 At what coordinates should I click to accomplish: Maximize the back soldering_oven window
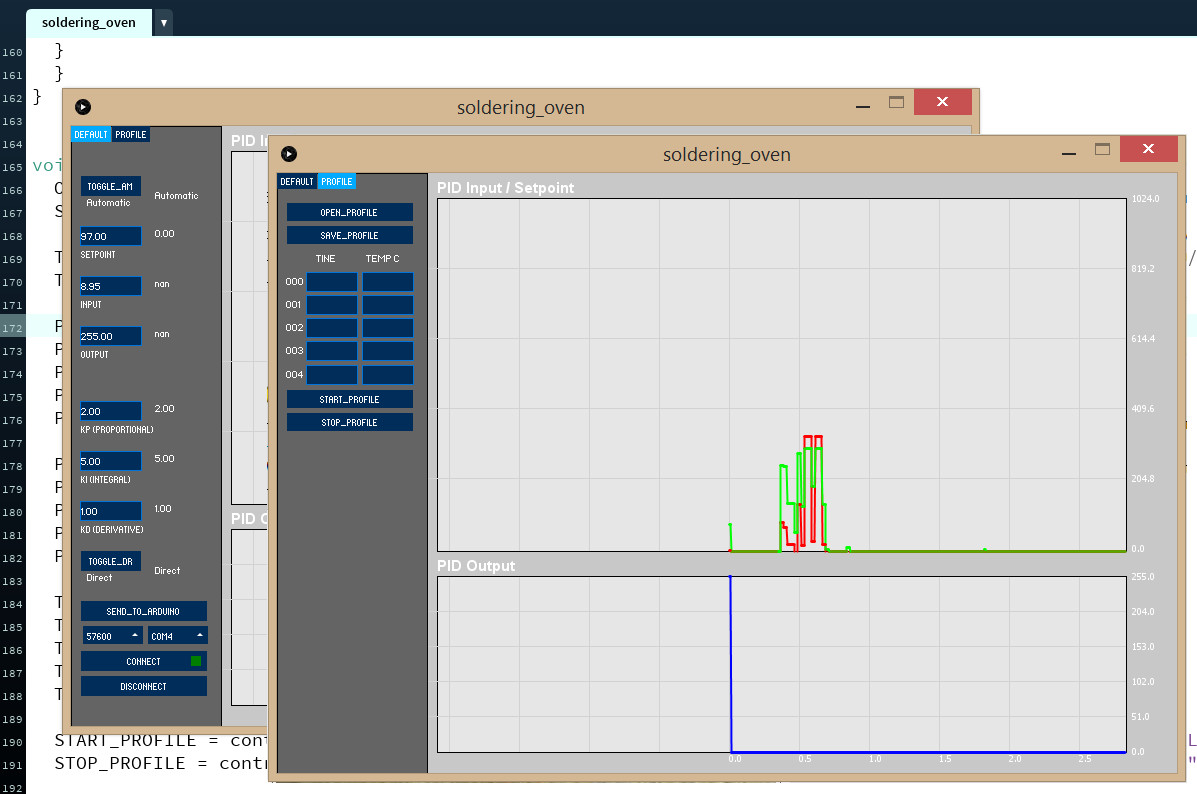[897, 102]
